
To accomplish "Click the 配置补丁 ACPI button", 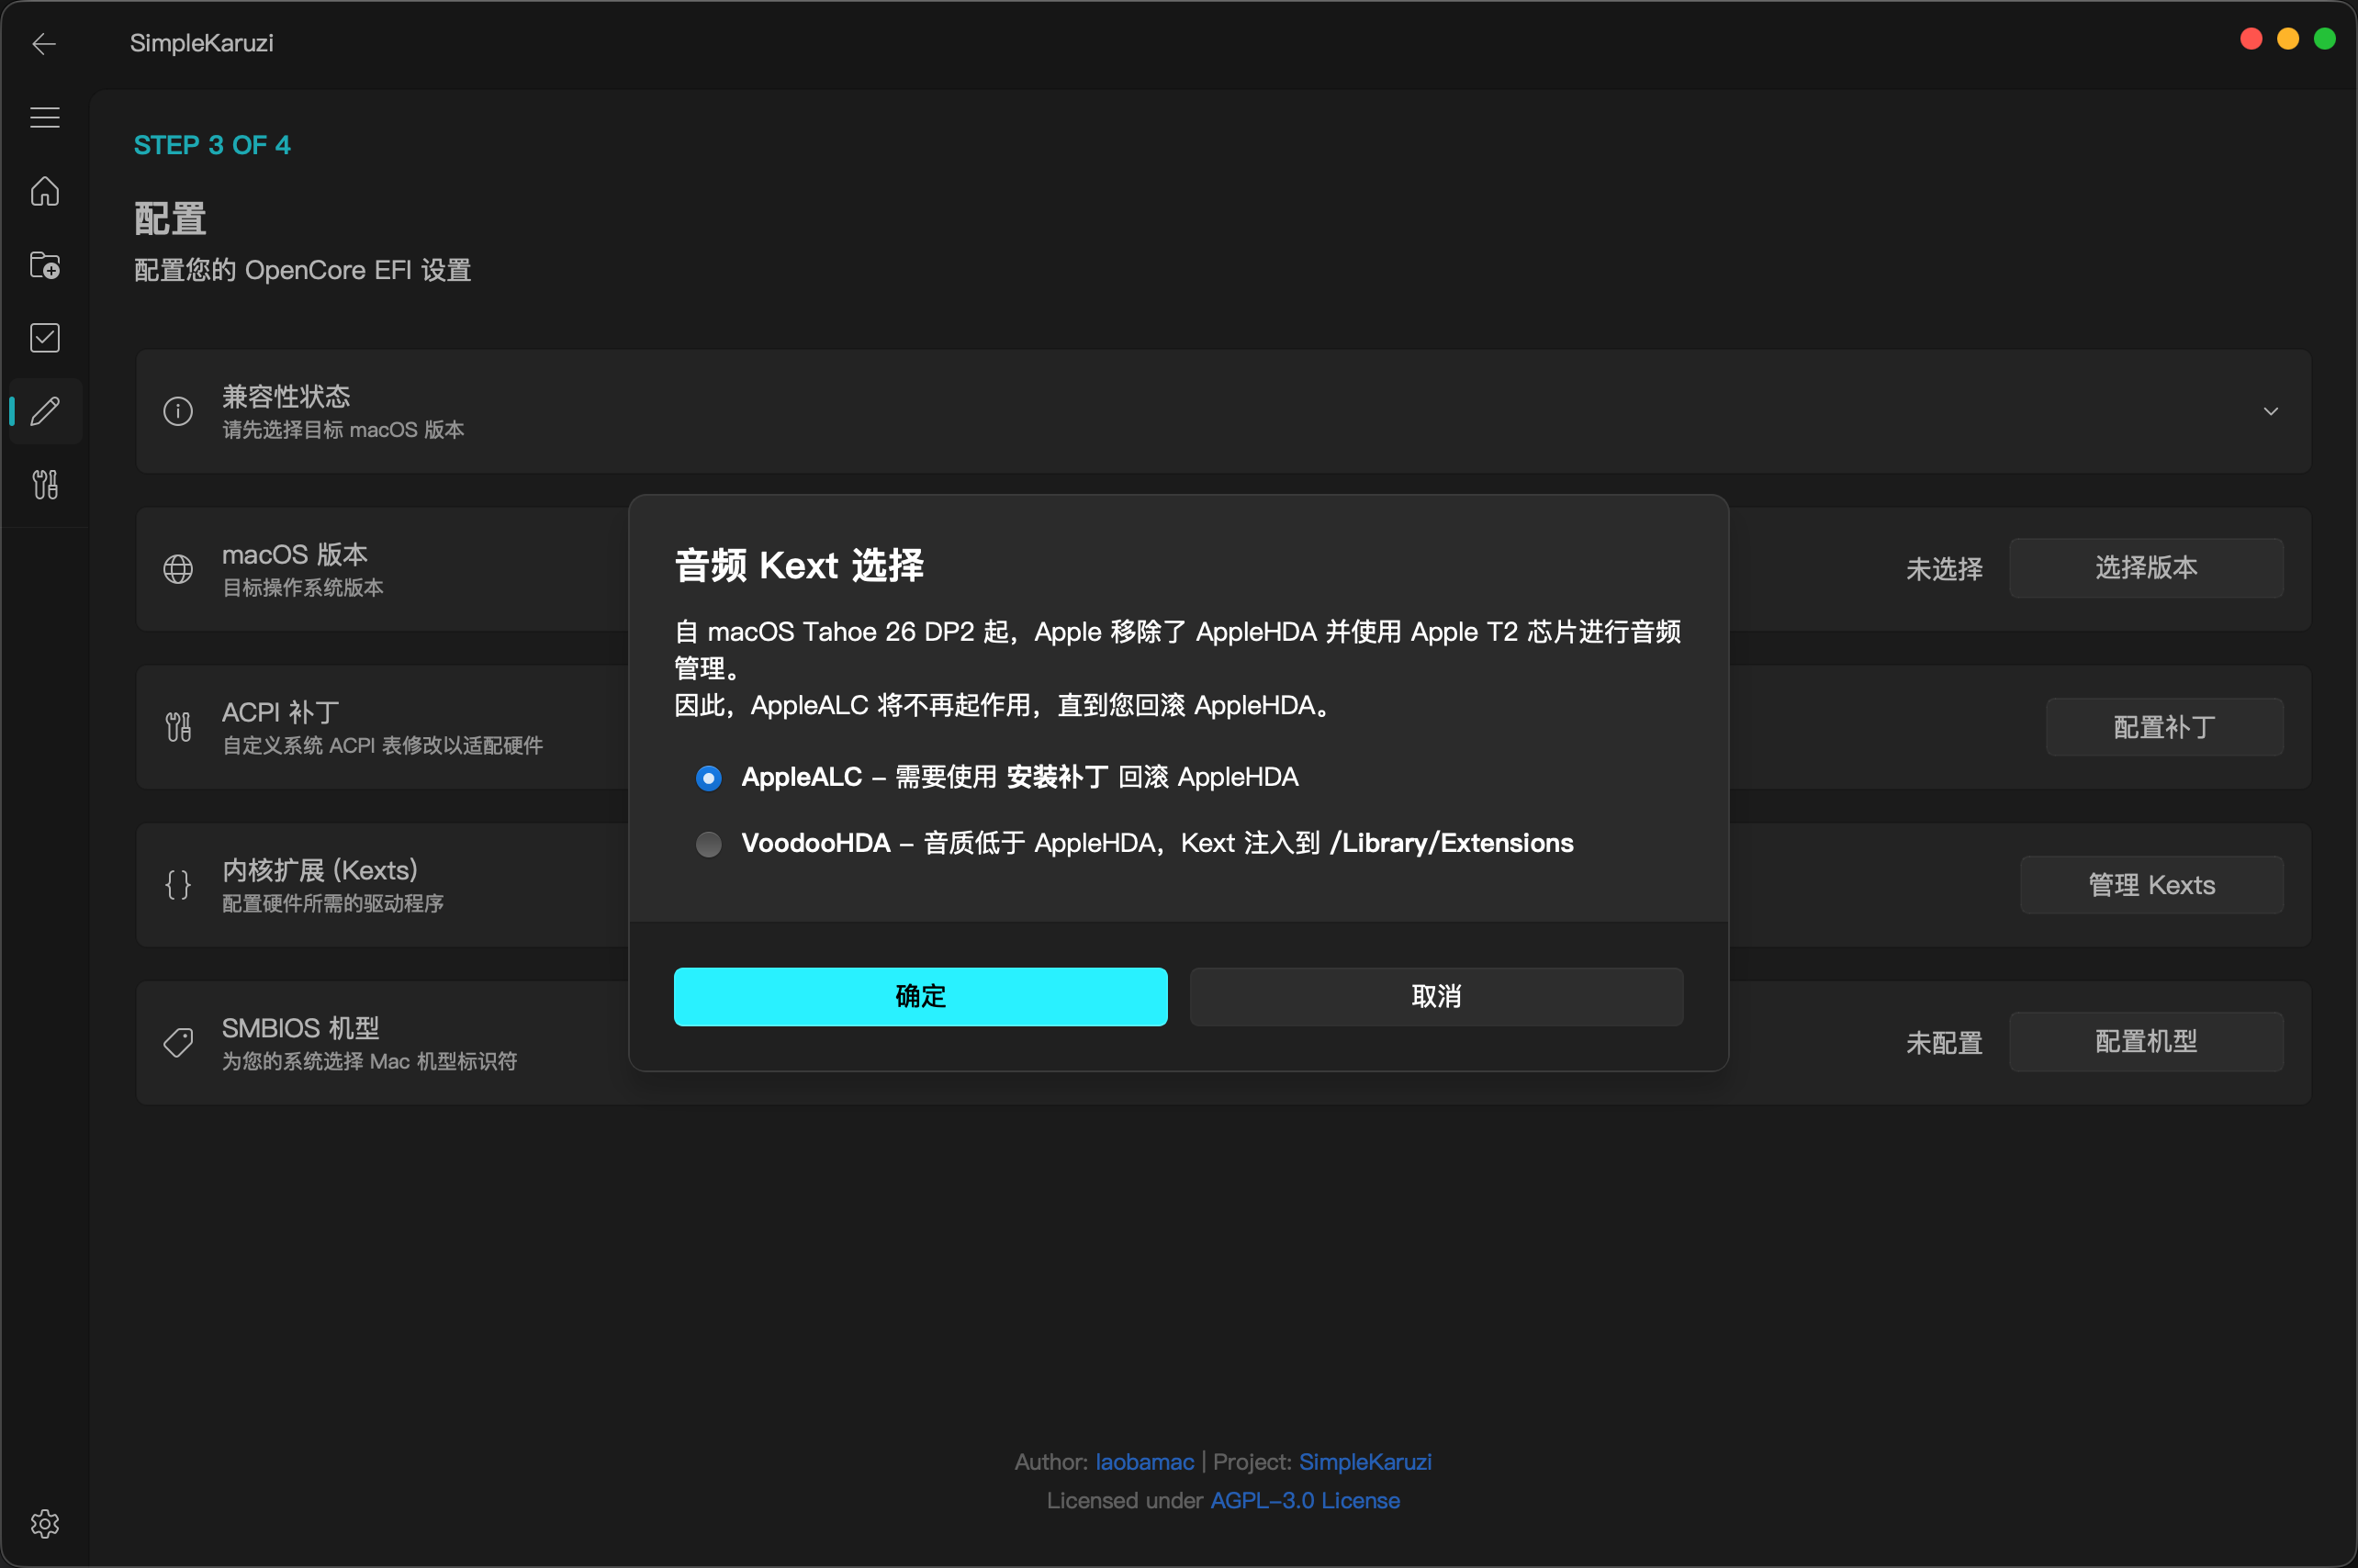I will pos(2163,727).
